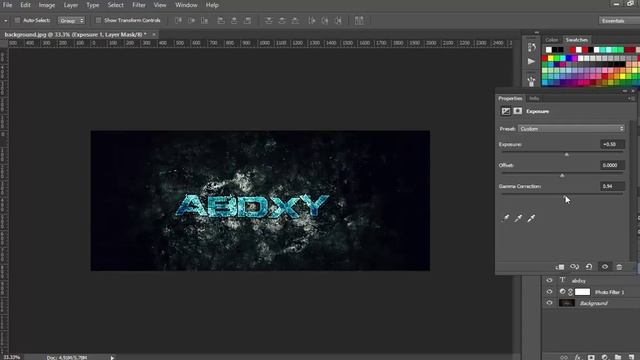The image size is (640, 360).
Task: Click the Align right edges icon
Action: click(x=247, y=20)
